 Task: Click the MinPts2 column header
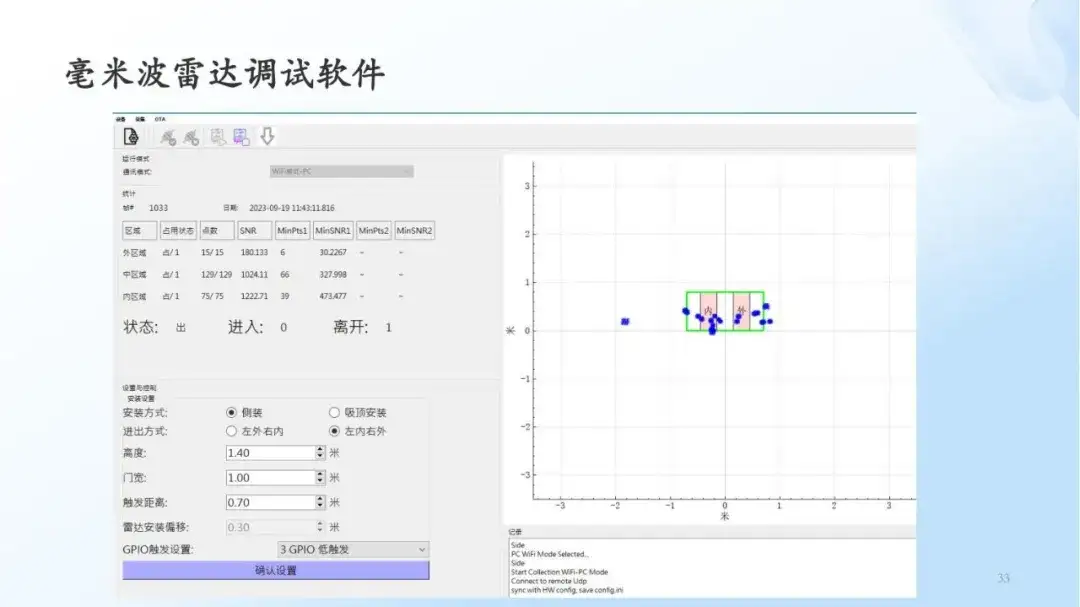coord(374,231)
